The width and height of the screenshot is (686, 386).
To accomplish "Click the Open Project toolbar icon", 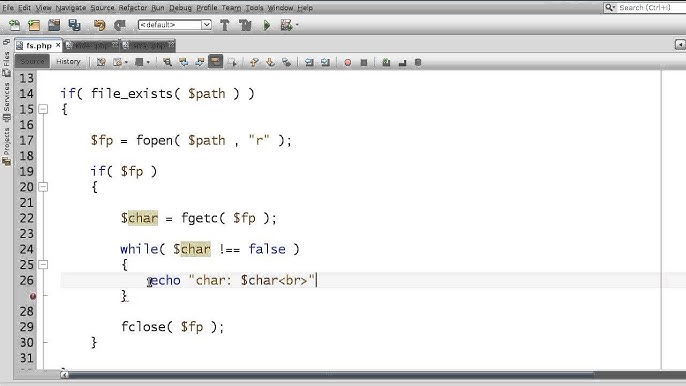I will (x=54, y=25).
